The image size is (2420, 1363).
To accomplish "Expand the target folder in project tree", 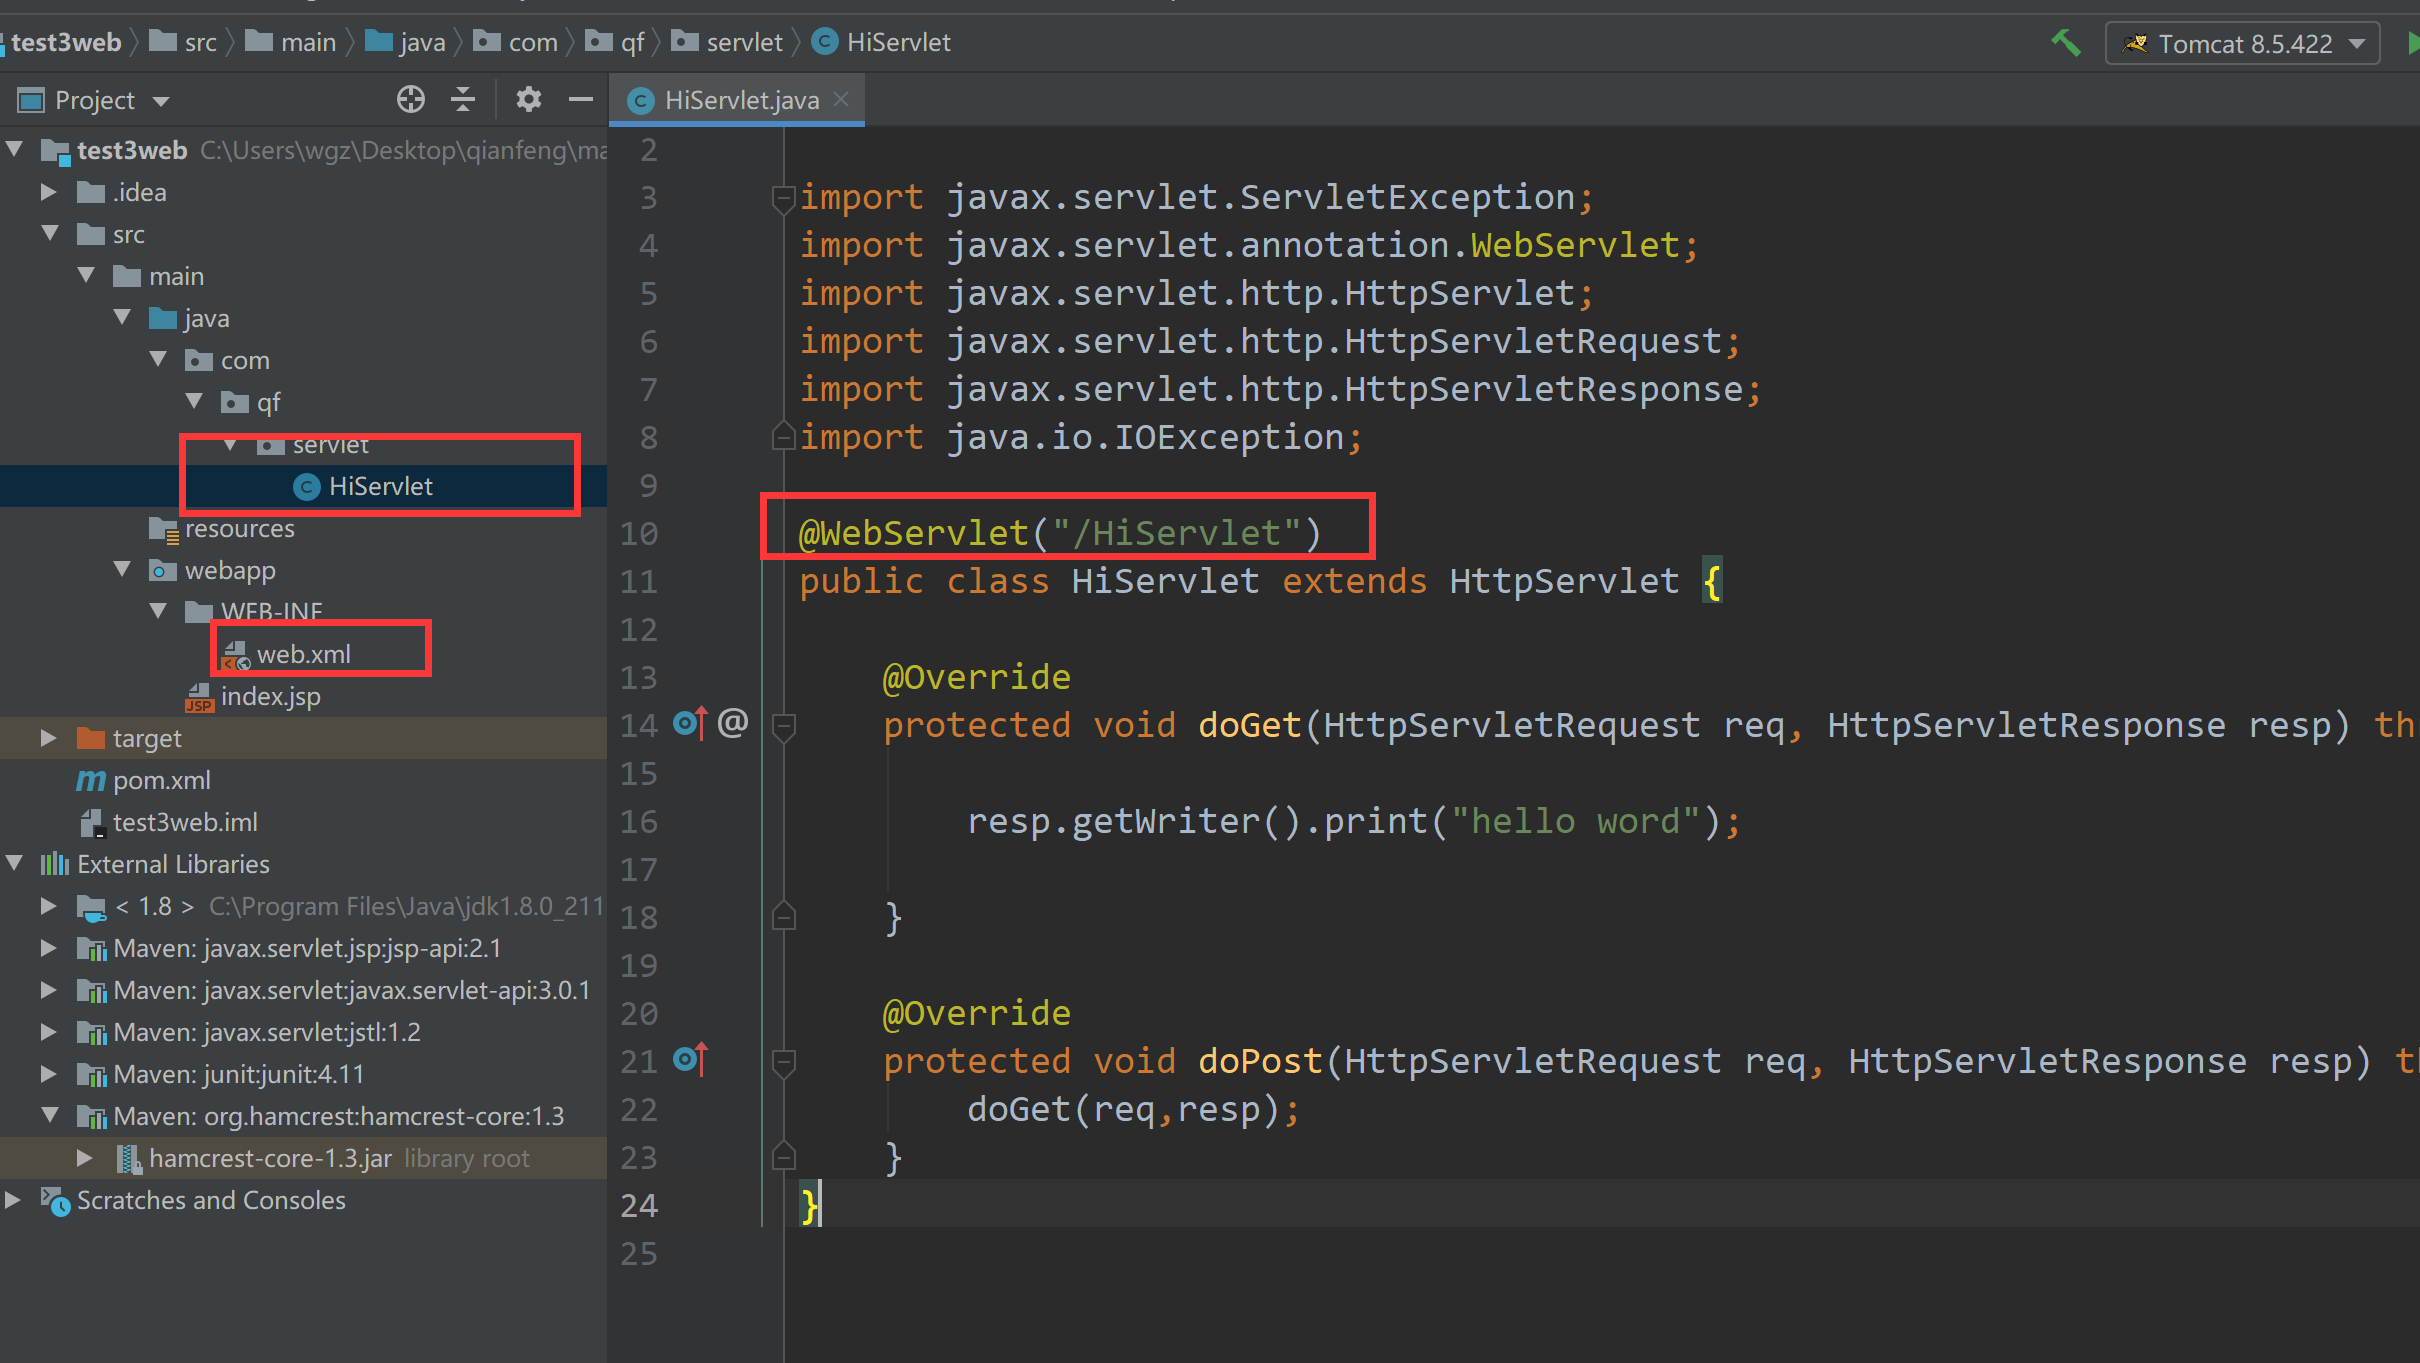I will pos(48,738).
